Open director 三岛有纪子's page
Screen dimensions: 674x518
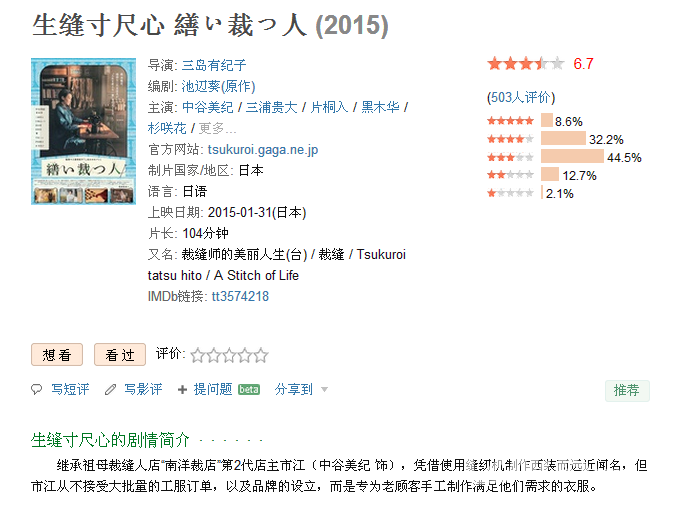[x=214, y=65]
